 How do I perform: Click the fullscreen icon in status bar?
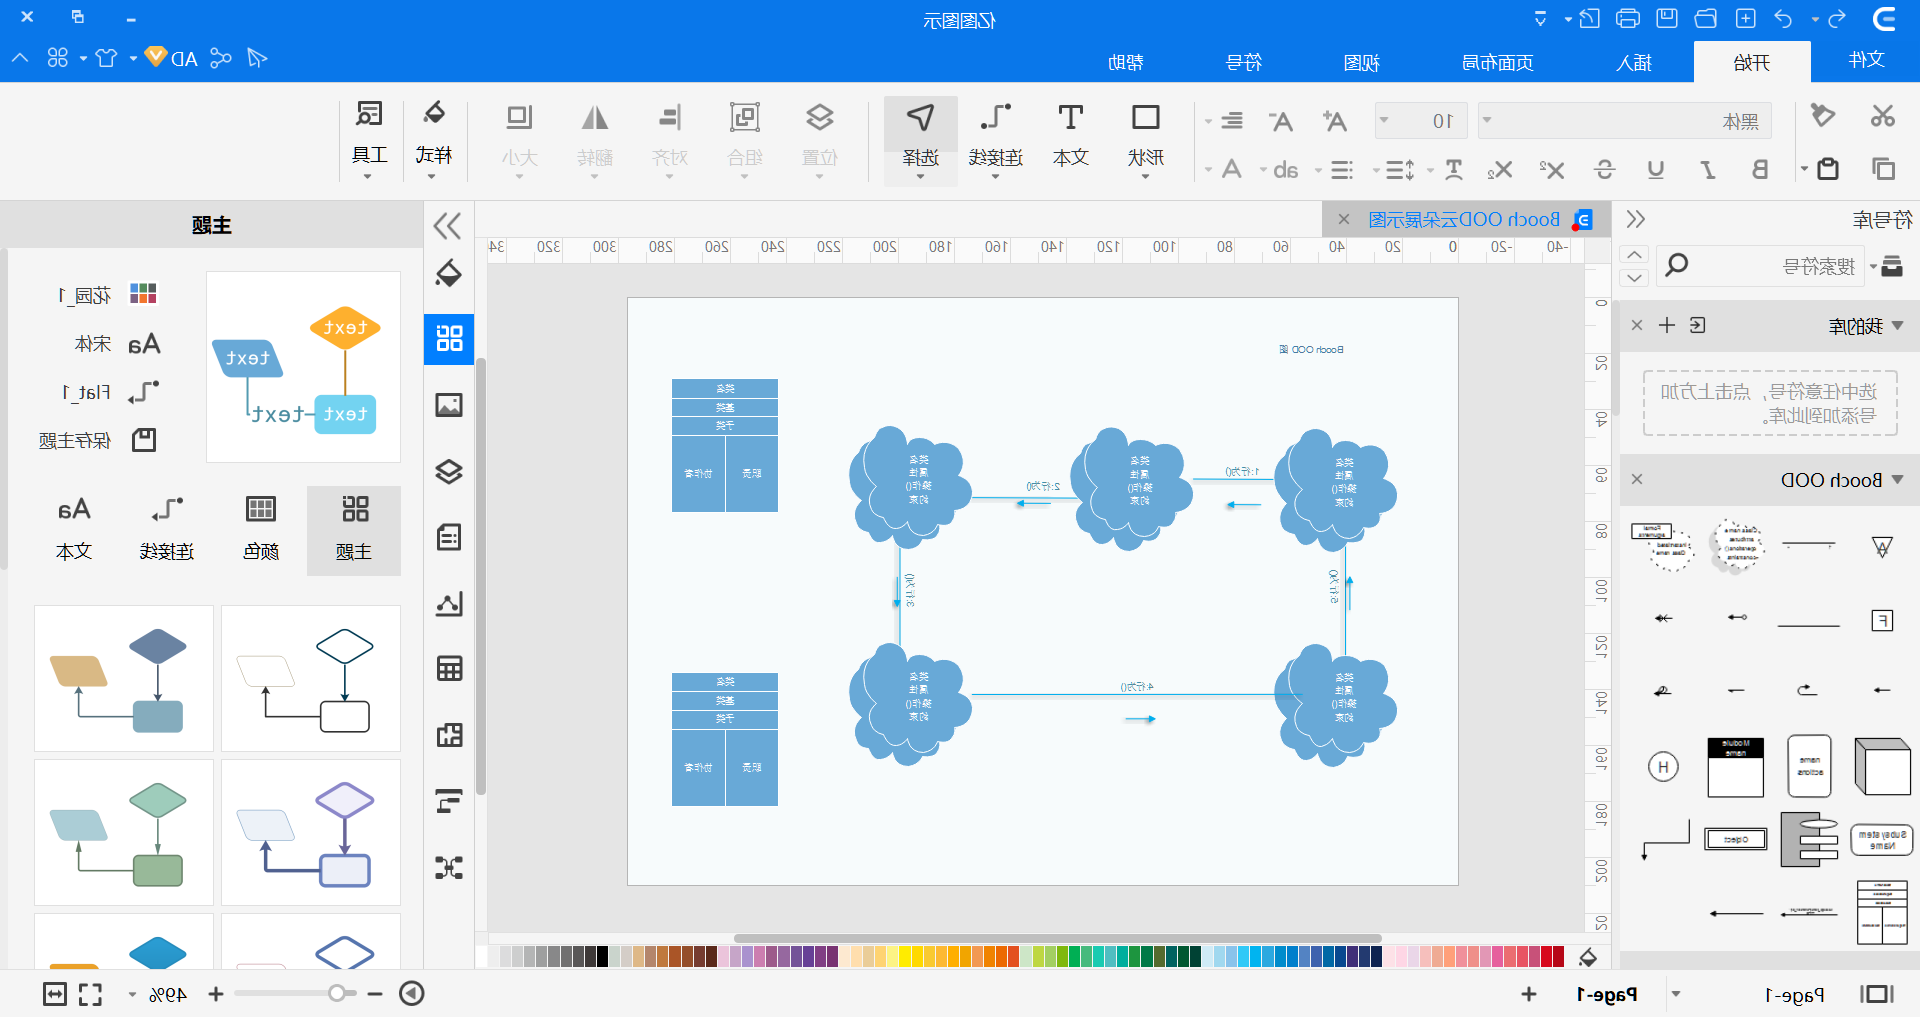pyautogui.click(x=91, y=994)
